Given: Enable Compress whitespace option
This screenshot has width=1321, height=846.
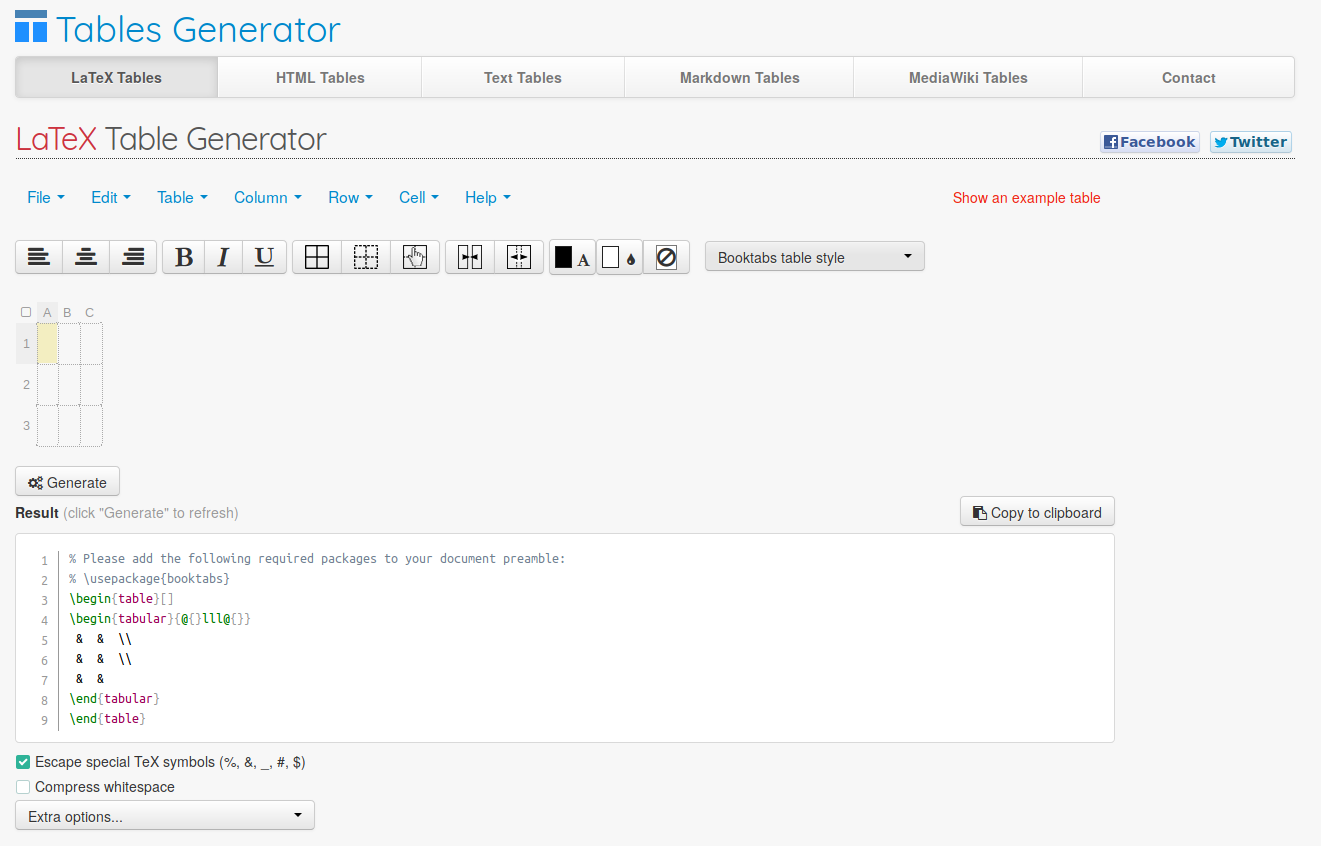Looking at the screenshot, I should tap(23, 787).
